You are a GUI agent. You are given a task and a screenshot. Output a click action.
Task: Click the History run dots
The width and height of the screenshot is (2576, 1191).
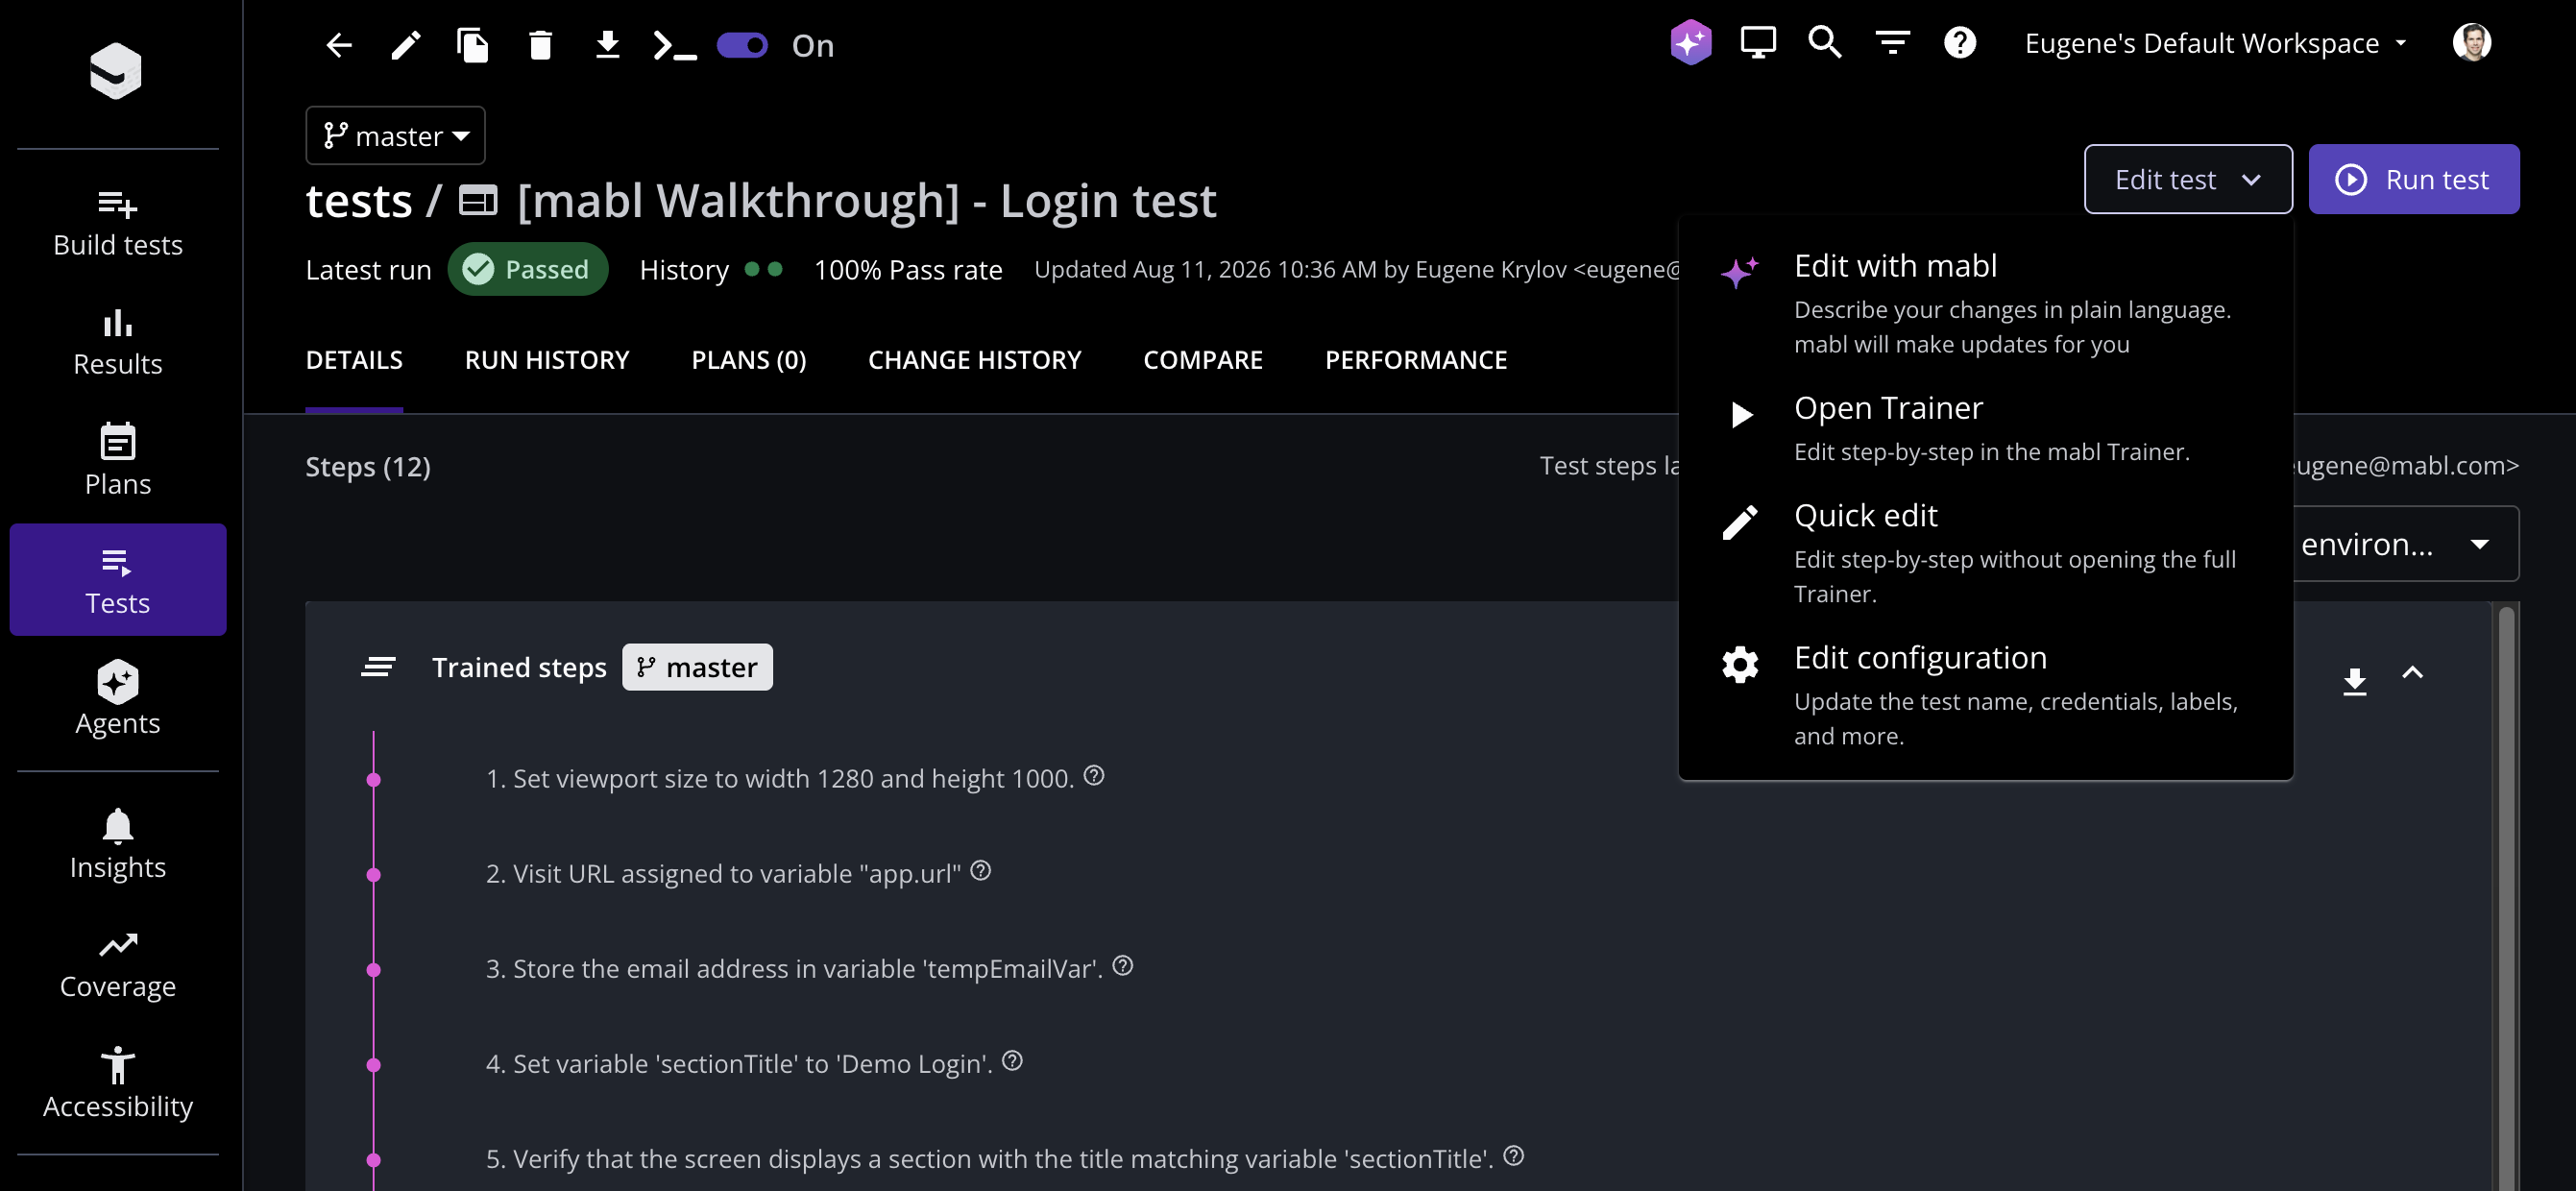pos(763,269)
